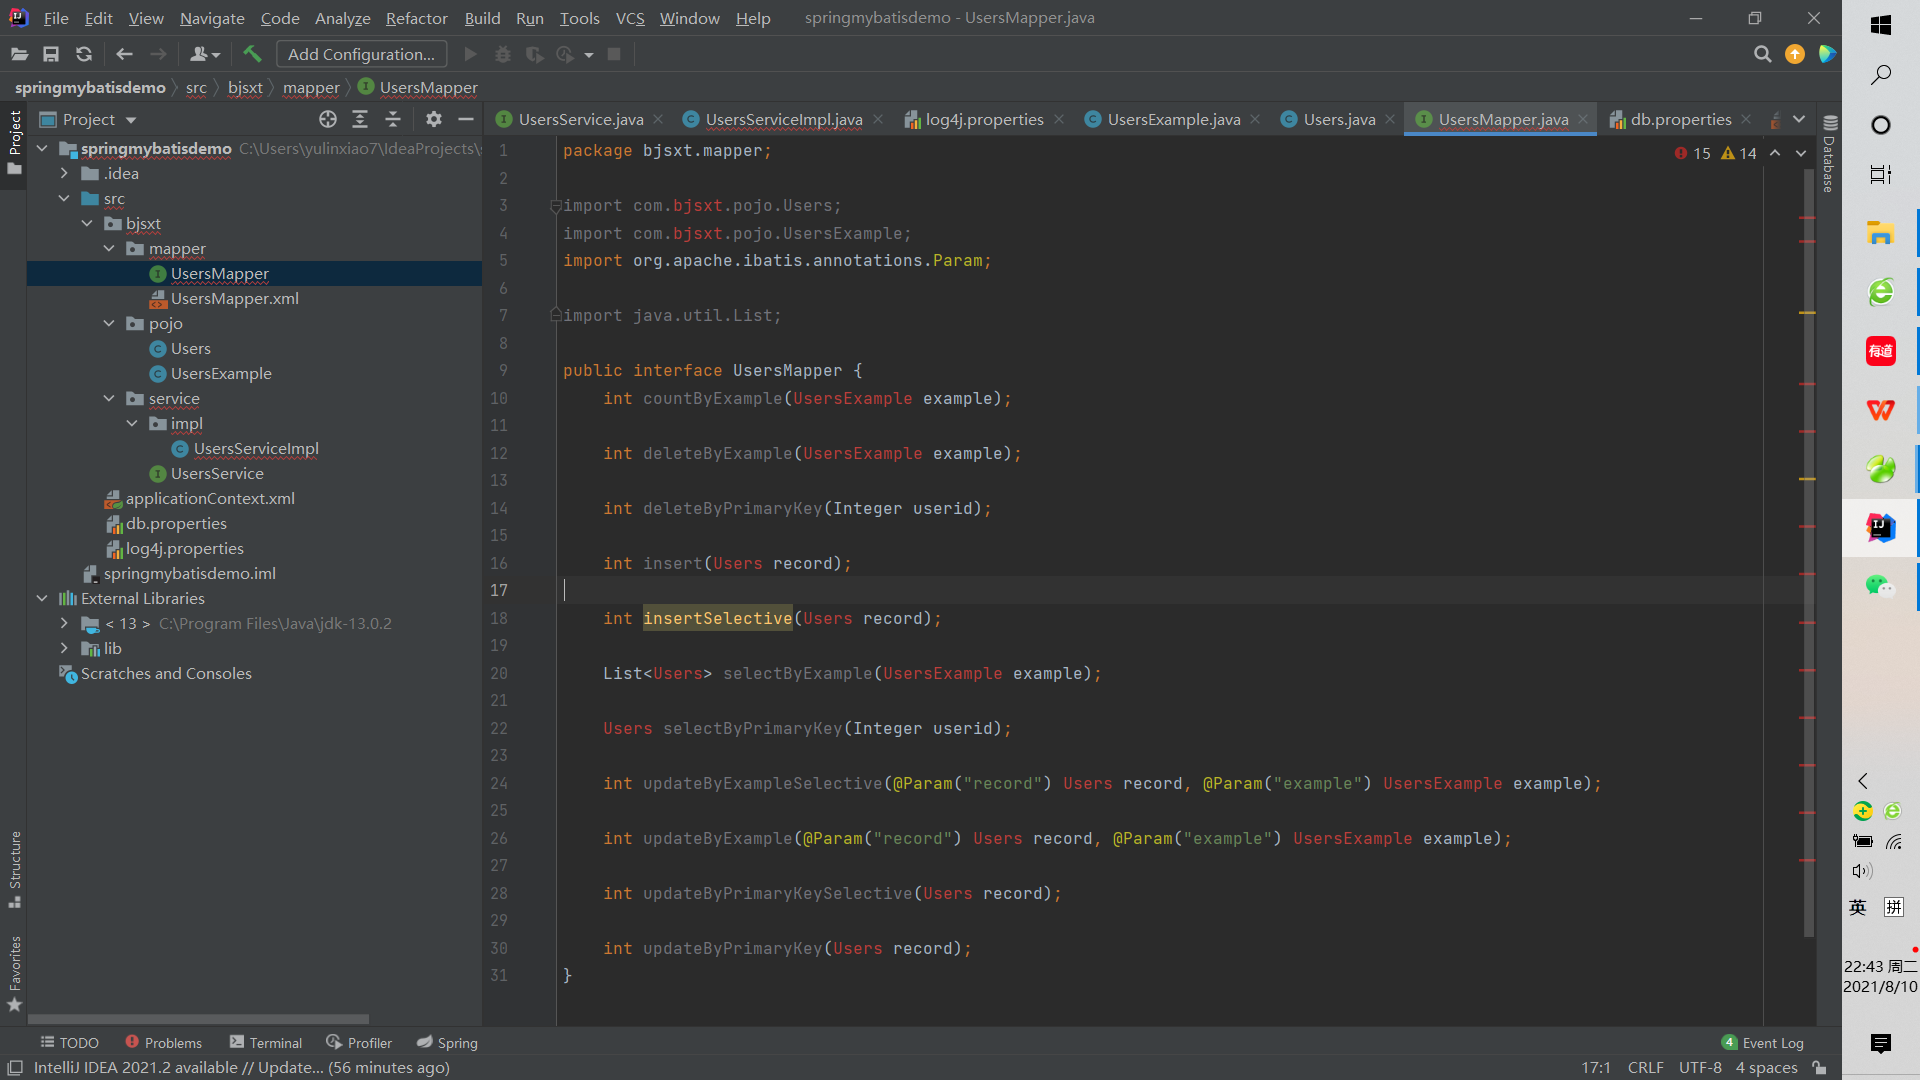Open the Database side panel
Screen dimensions: 1920x1080
[1829, 153]
